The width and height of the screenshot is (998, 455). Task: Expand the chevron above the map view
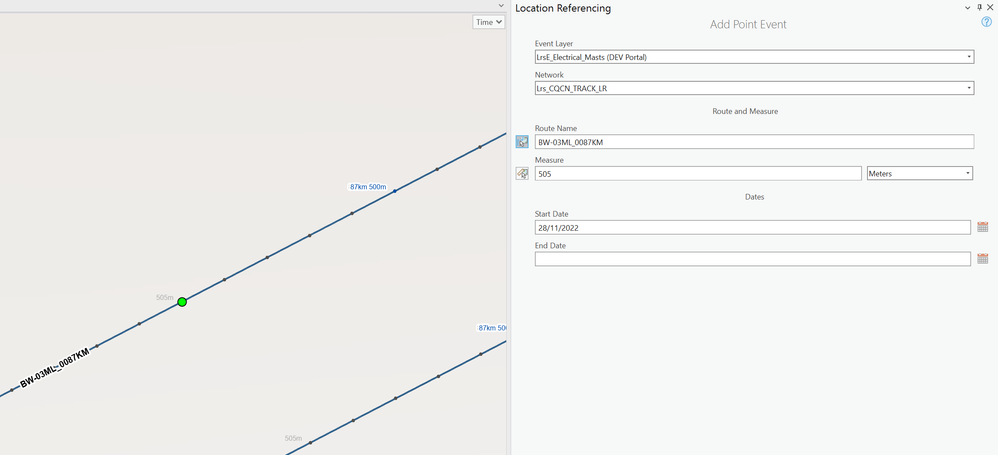(x=501, y=6)
